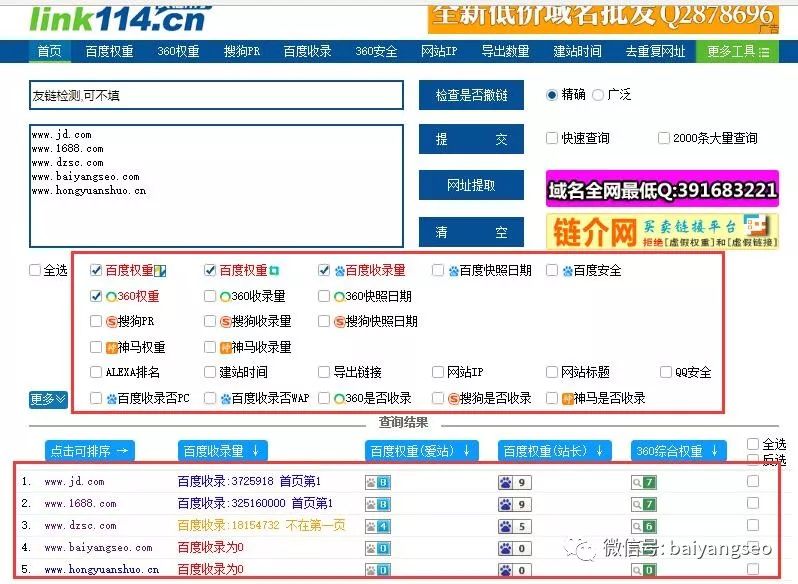The image size is (798, 584).
Task: Sort results by 百度权重(爱站)
Action: click(x=421, y=451)
